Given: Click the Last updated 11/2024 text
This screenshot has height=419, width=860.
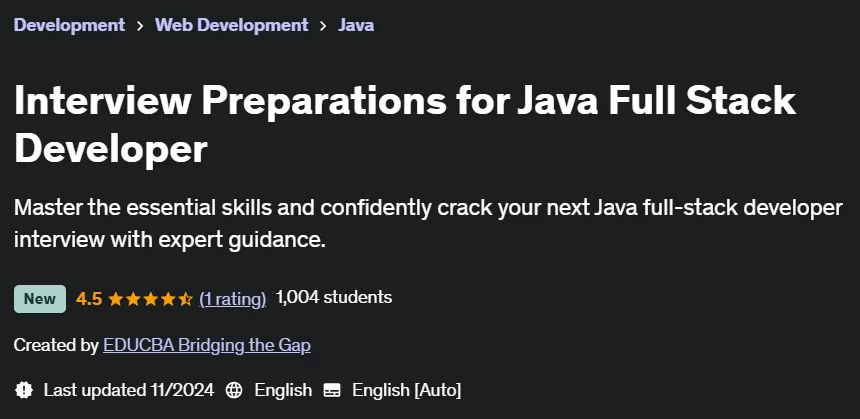Looking at the screenshot, I should pos(129,390).
